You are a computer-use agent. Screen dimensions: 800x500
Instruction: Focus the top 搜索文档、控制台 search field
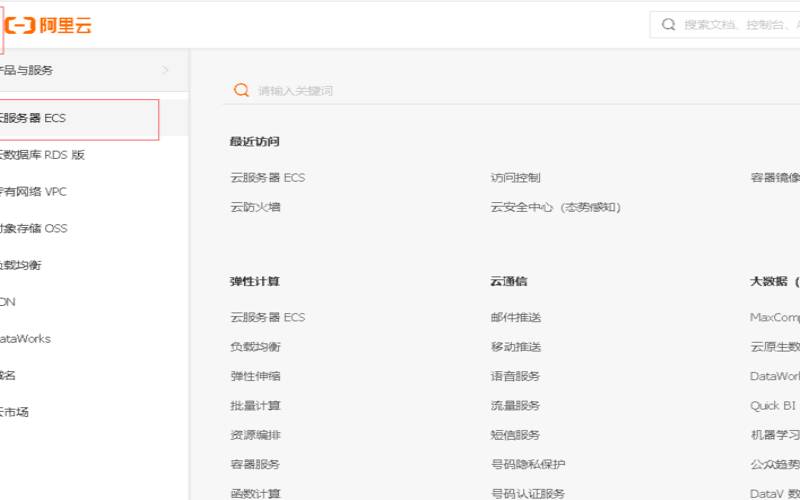tap(724, 24)
